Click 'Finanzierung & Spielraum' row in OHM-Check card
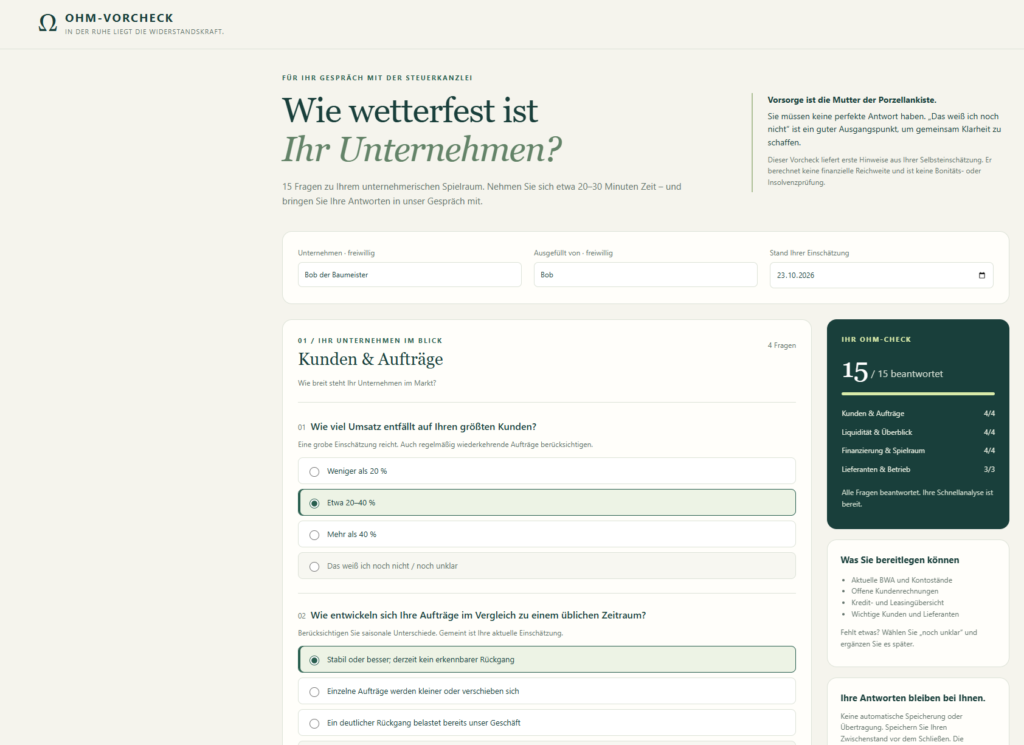1024x745 pixels. click(918, 451)
